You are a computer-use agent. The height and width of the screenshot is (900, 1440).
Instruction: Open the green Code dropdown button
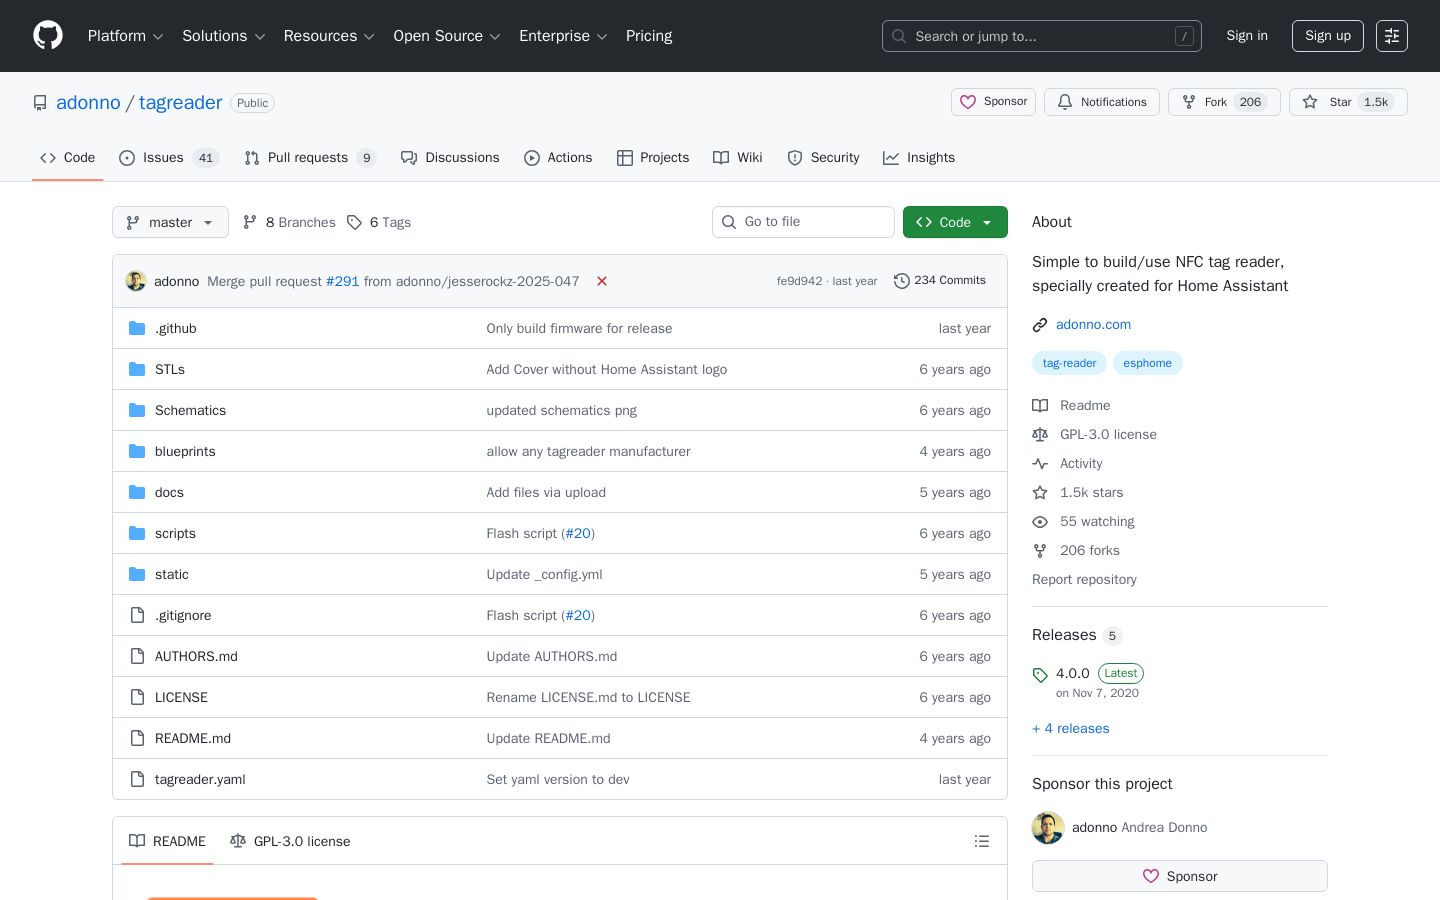(x=955, y=222)
